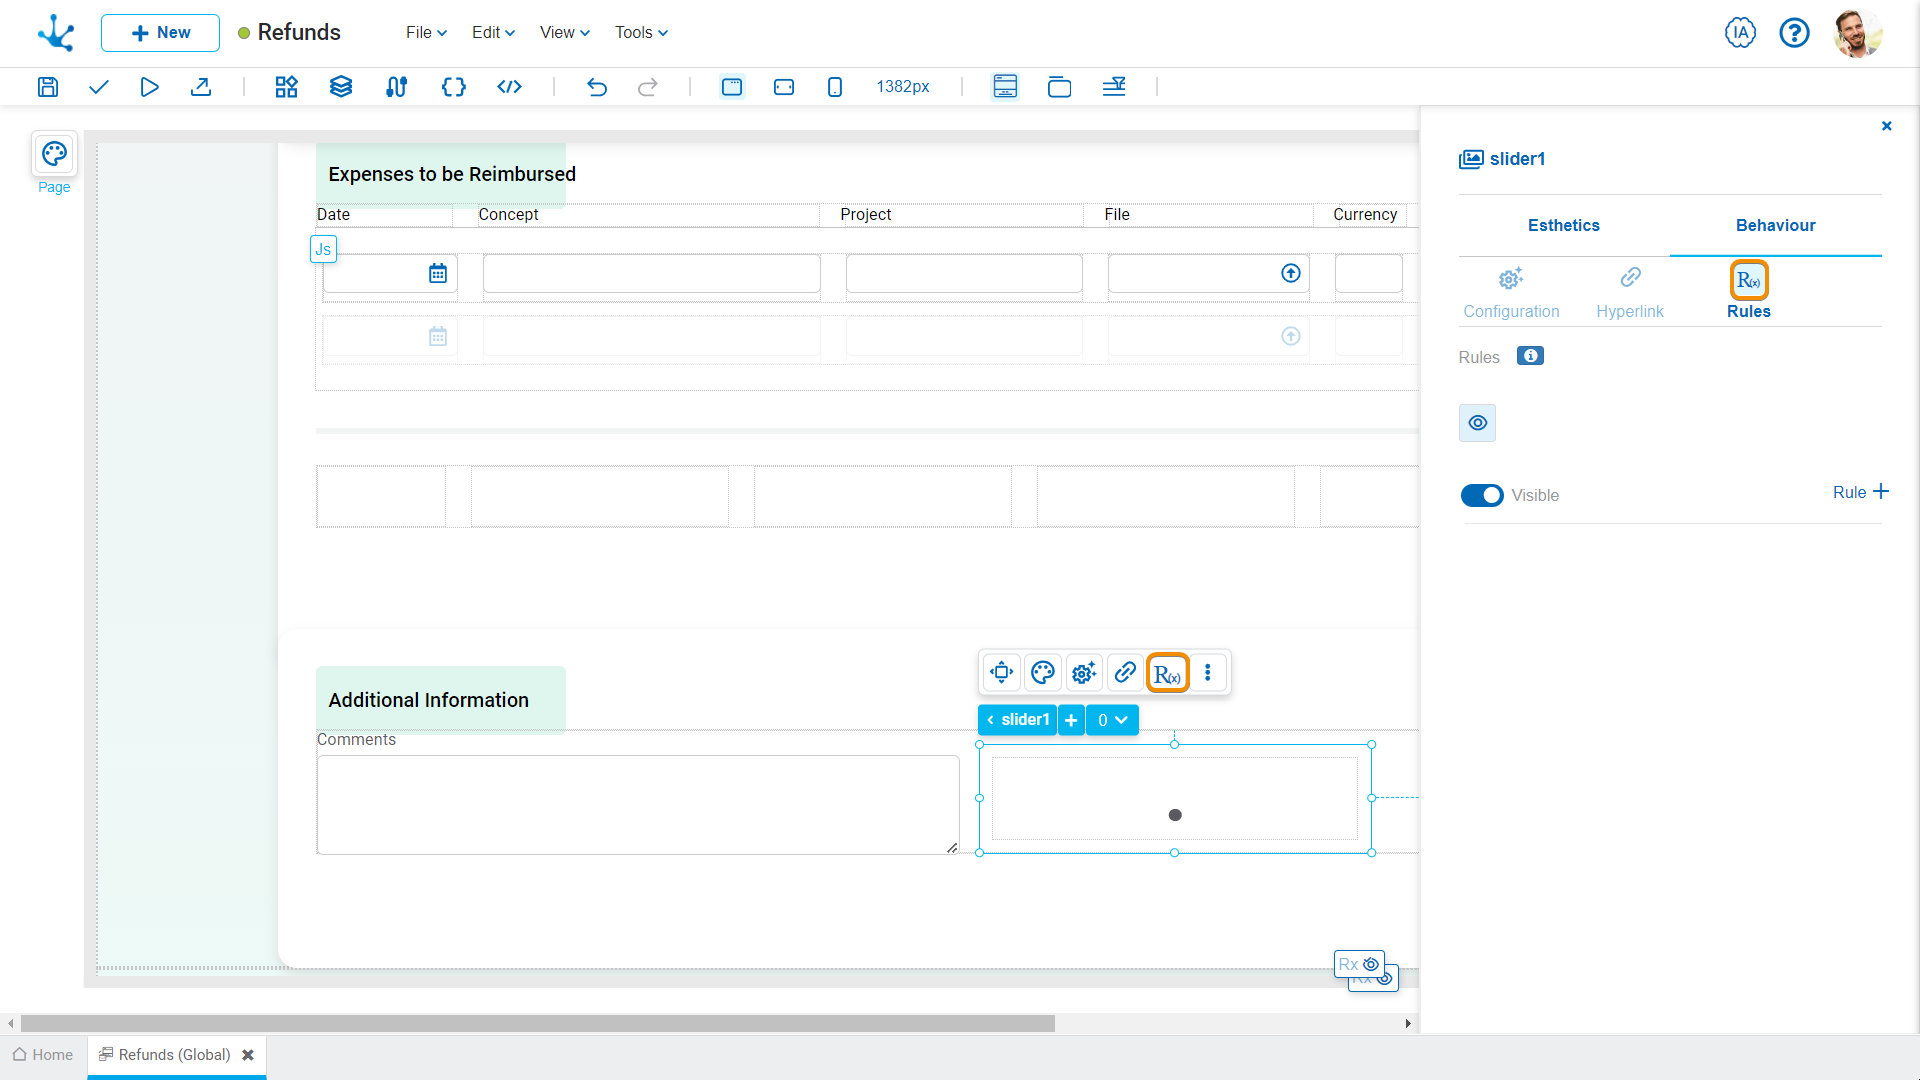Switch to the Esthetics tab
The height and width of the screenshot is (1080, 1920).
click(1563, 226)
